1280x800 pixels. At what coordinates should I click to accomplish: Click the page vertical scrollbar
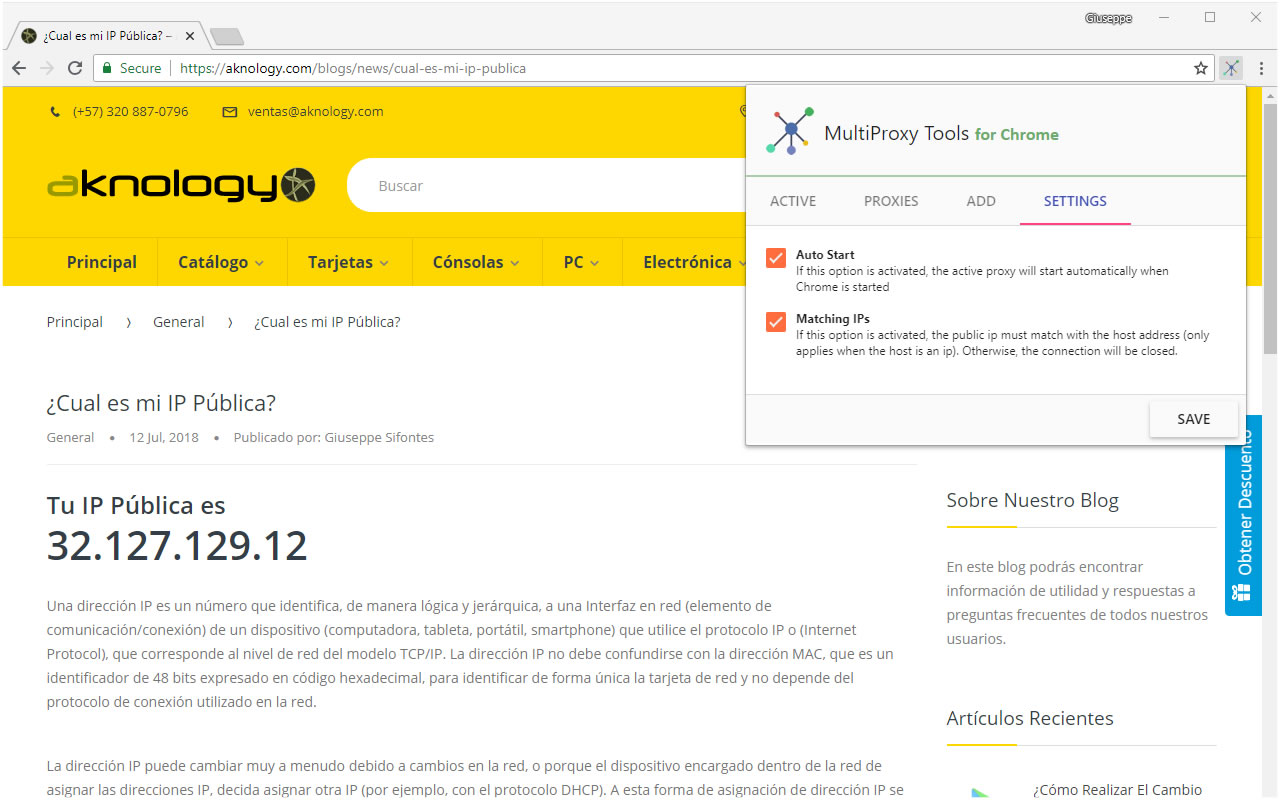click(x=1270, y=227)
